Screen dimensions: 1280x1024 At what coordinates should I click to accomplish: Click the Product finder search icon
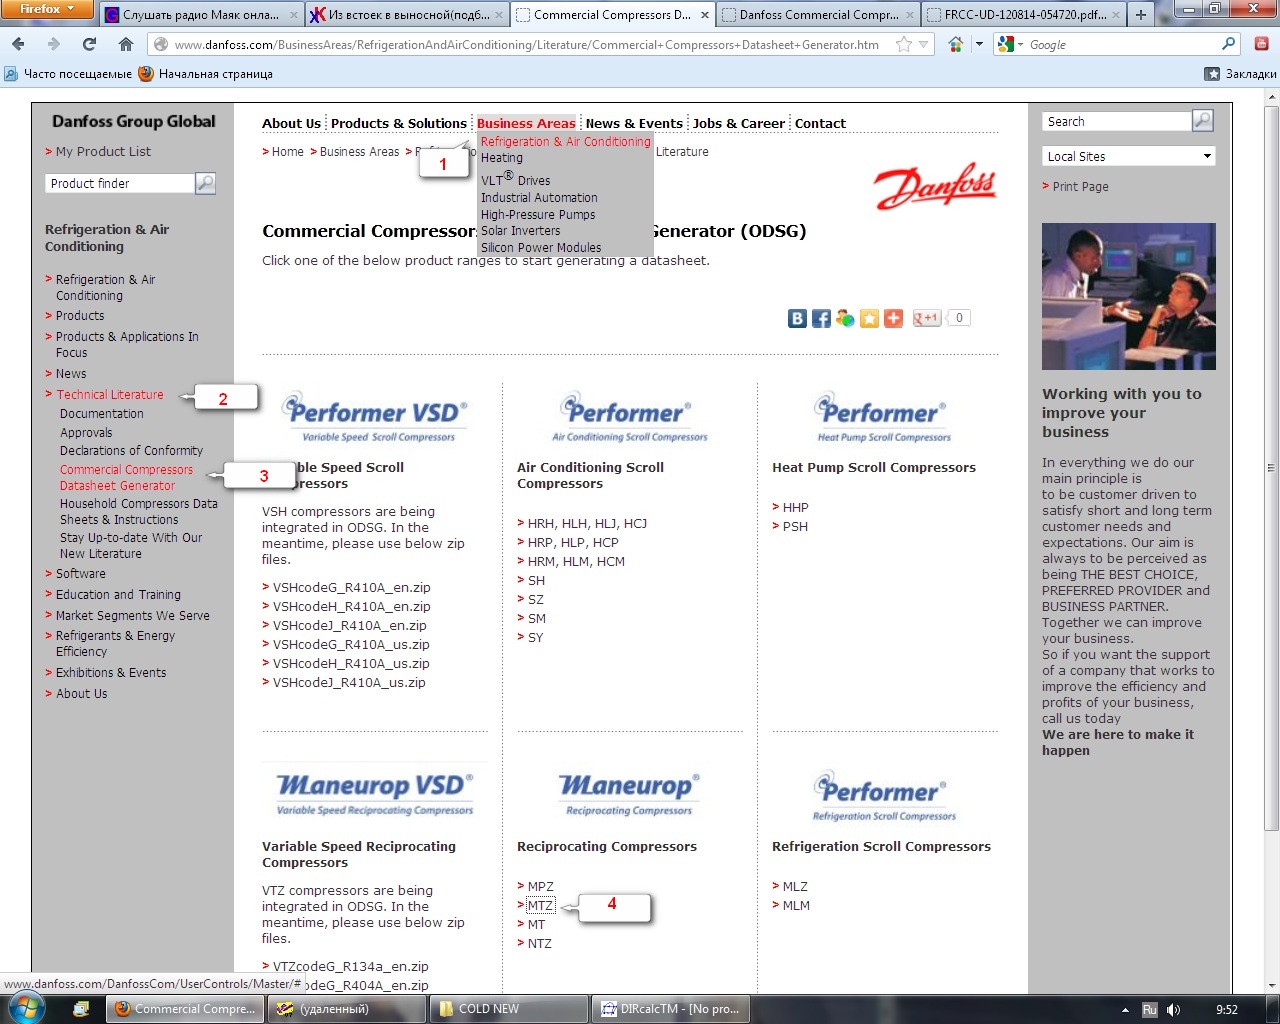click(x=205, y=183)
